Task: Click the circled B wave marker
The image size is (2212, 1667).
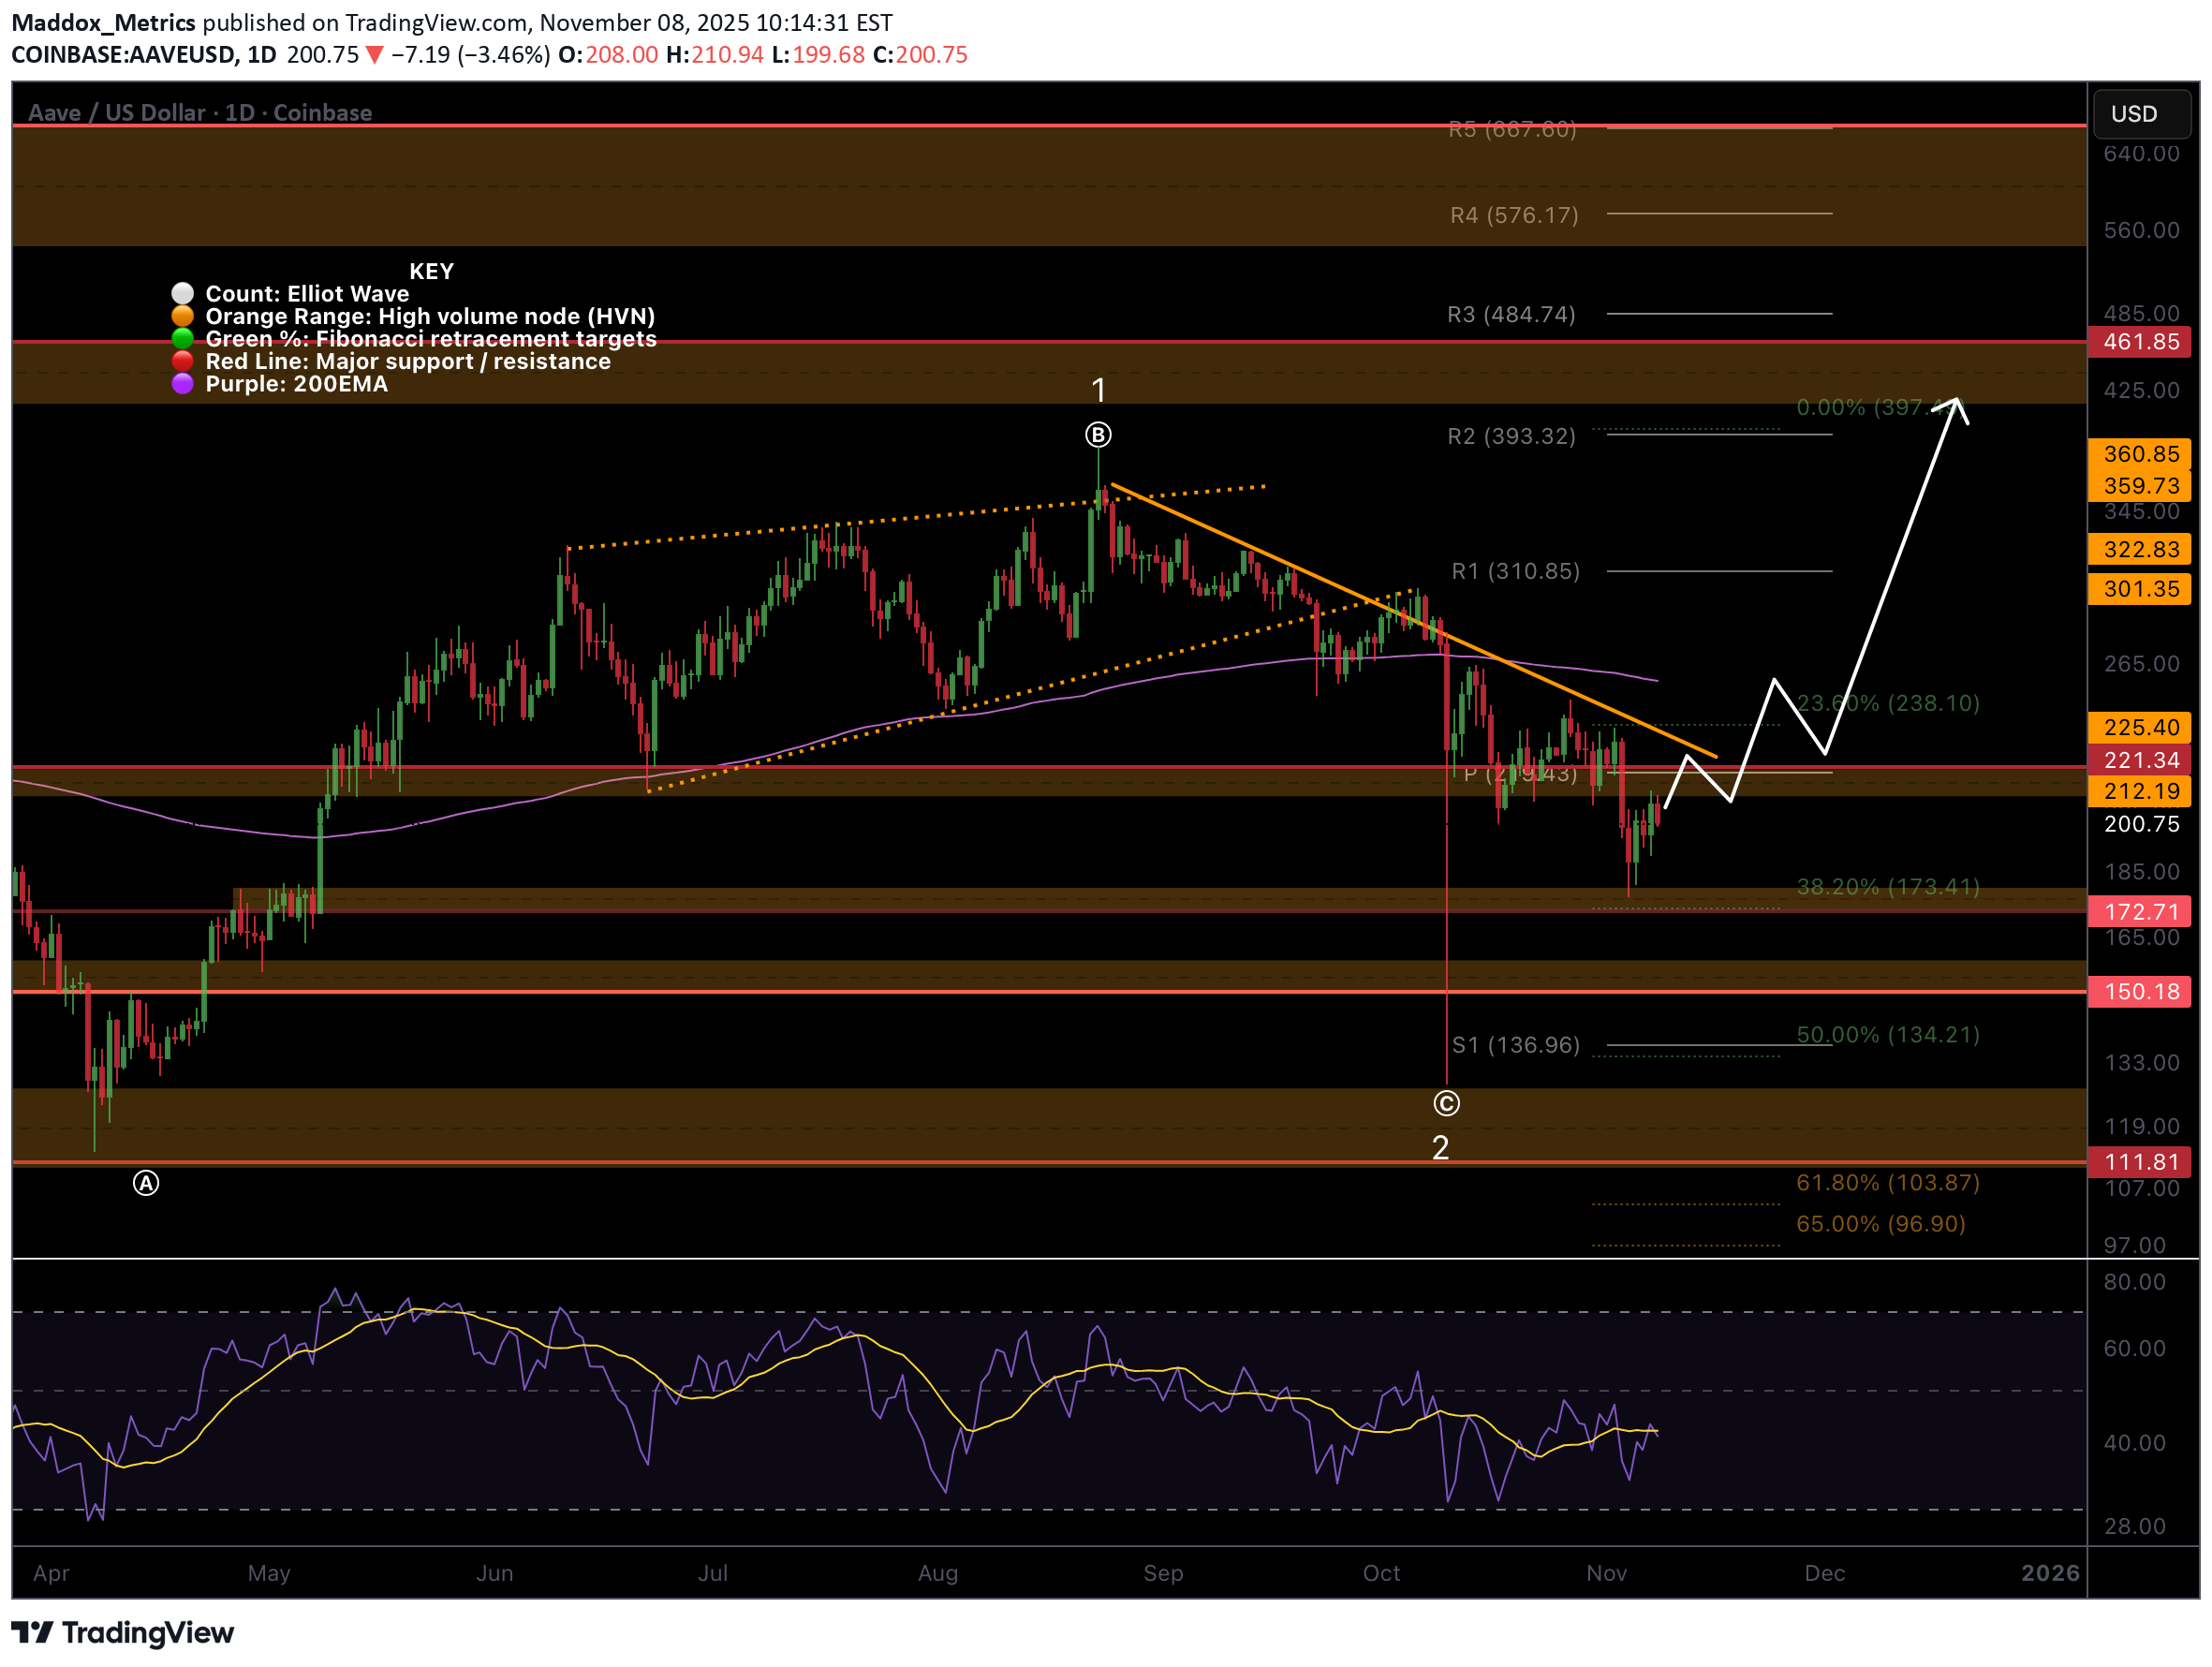Action: click(x=1098, y=435)
